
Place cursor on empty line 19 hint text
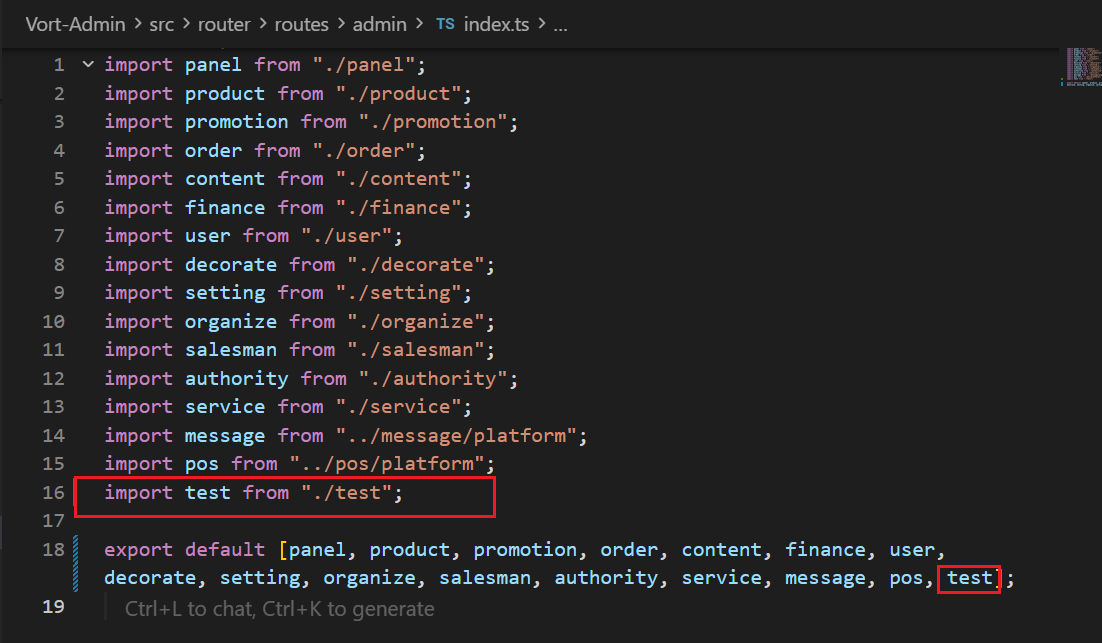pos(279,608)
